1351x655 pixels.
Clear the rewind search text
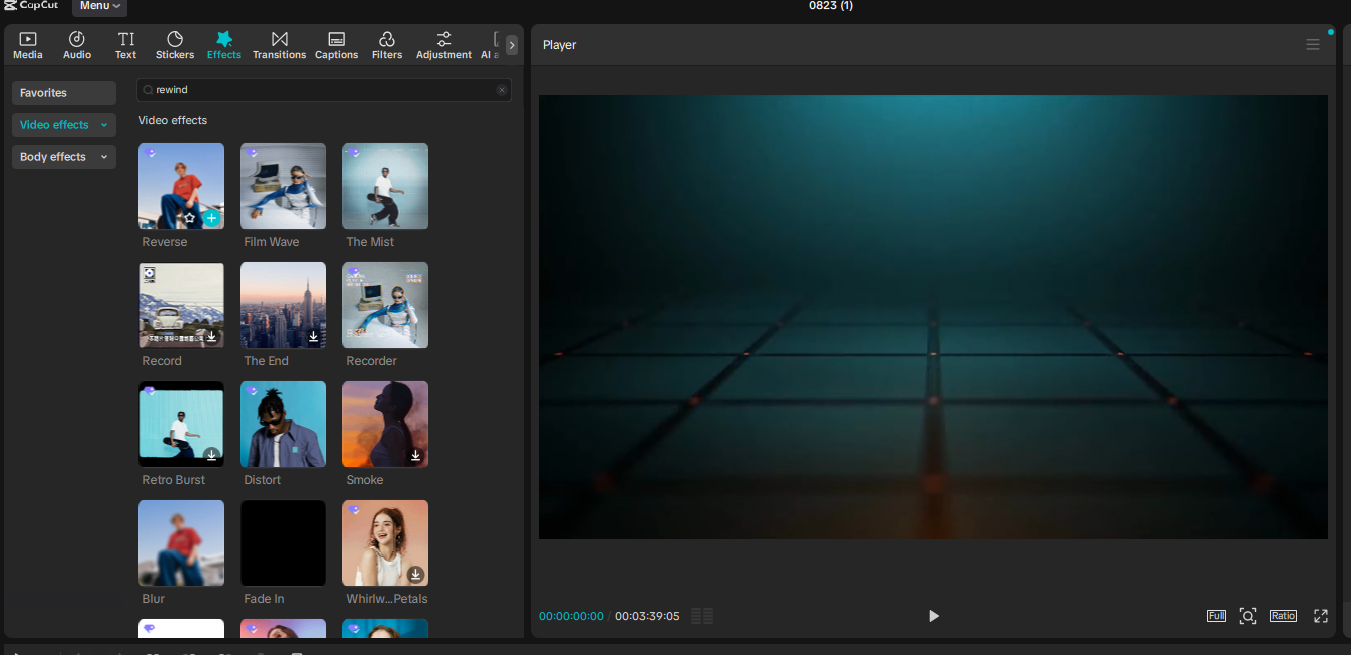[502, 90]
